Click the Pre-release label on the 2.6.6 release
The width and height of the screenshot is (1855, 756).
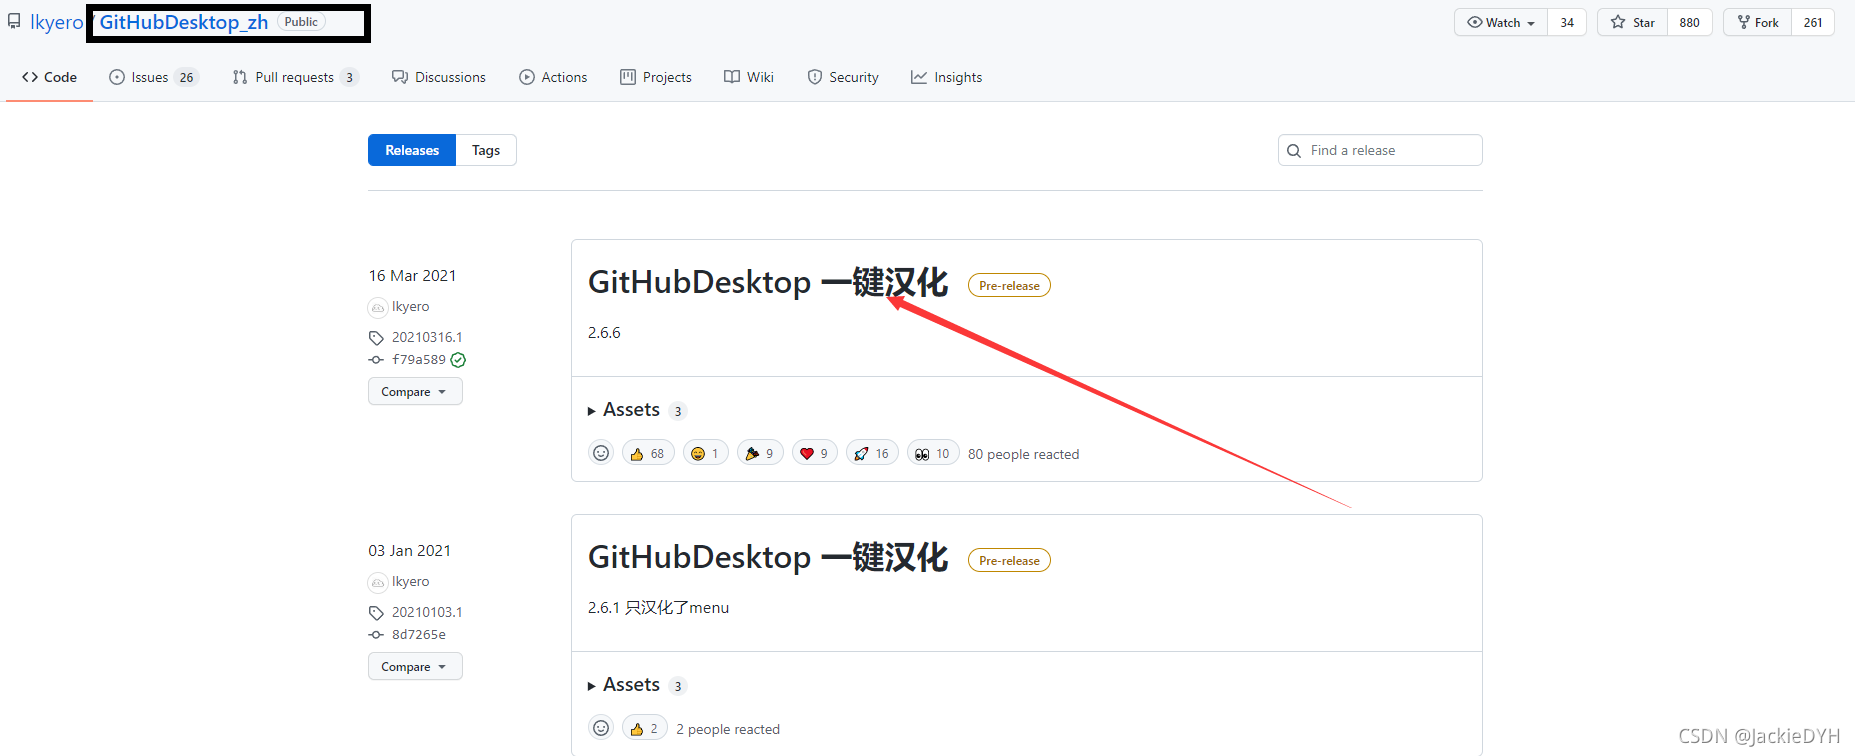[x=1009, y=285]
